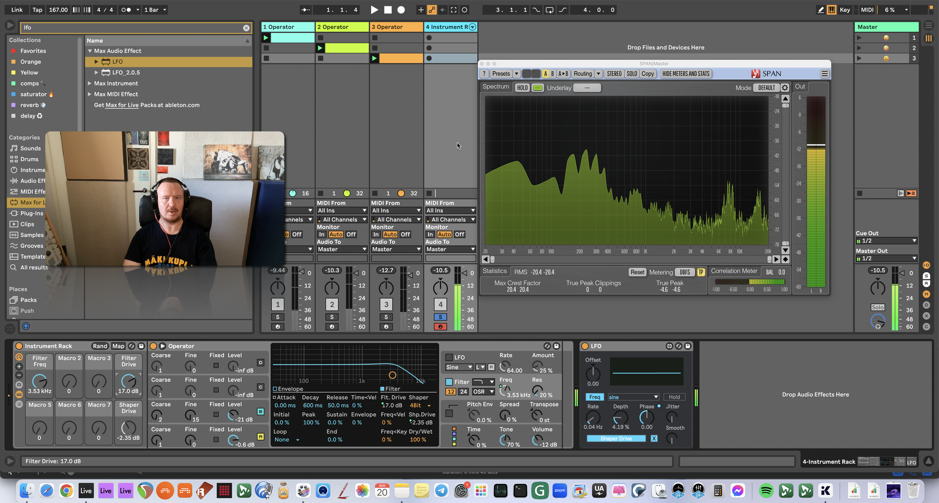Open SPAN mode settings gear icon
The width and height of the screenshot is (939, 503).
click(x=784, y=88)
